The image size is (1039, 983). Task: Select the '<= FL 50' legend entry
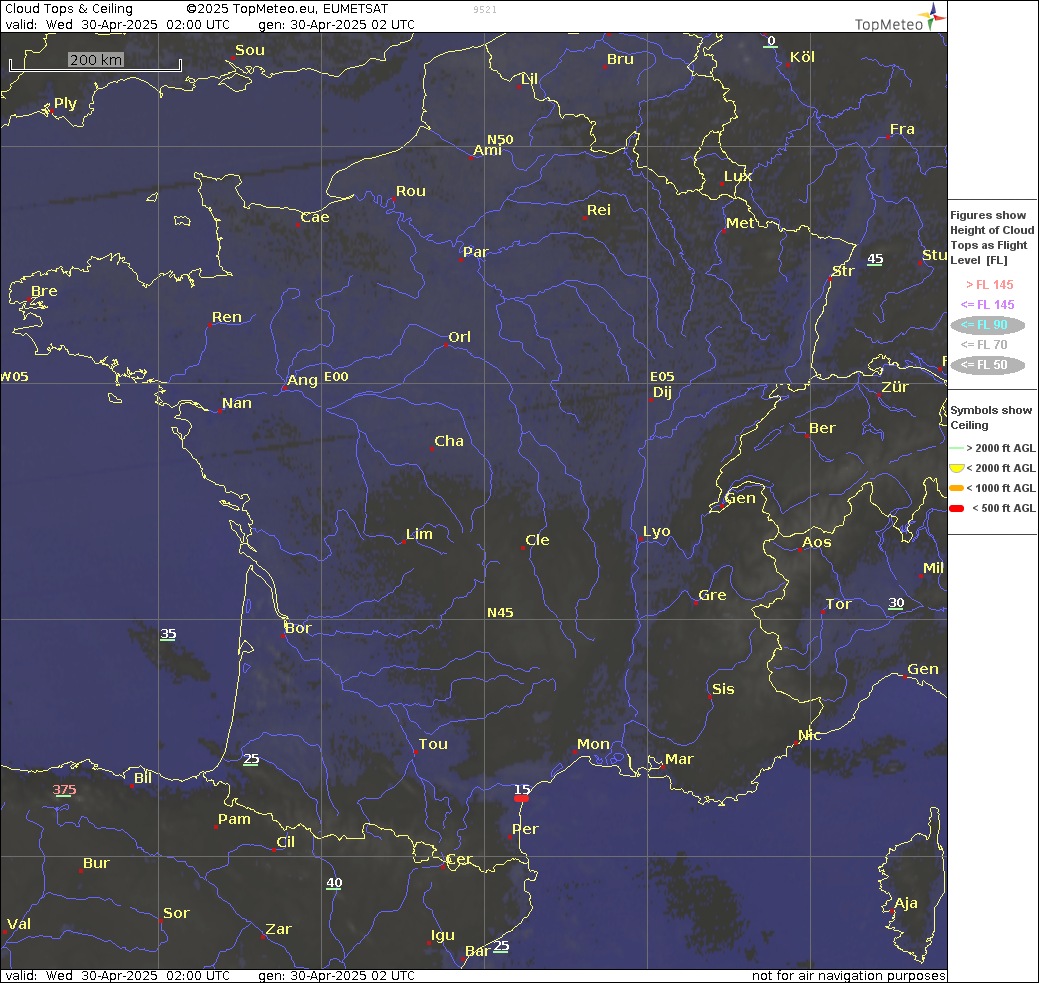tap(987, 365)
